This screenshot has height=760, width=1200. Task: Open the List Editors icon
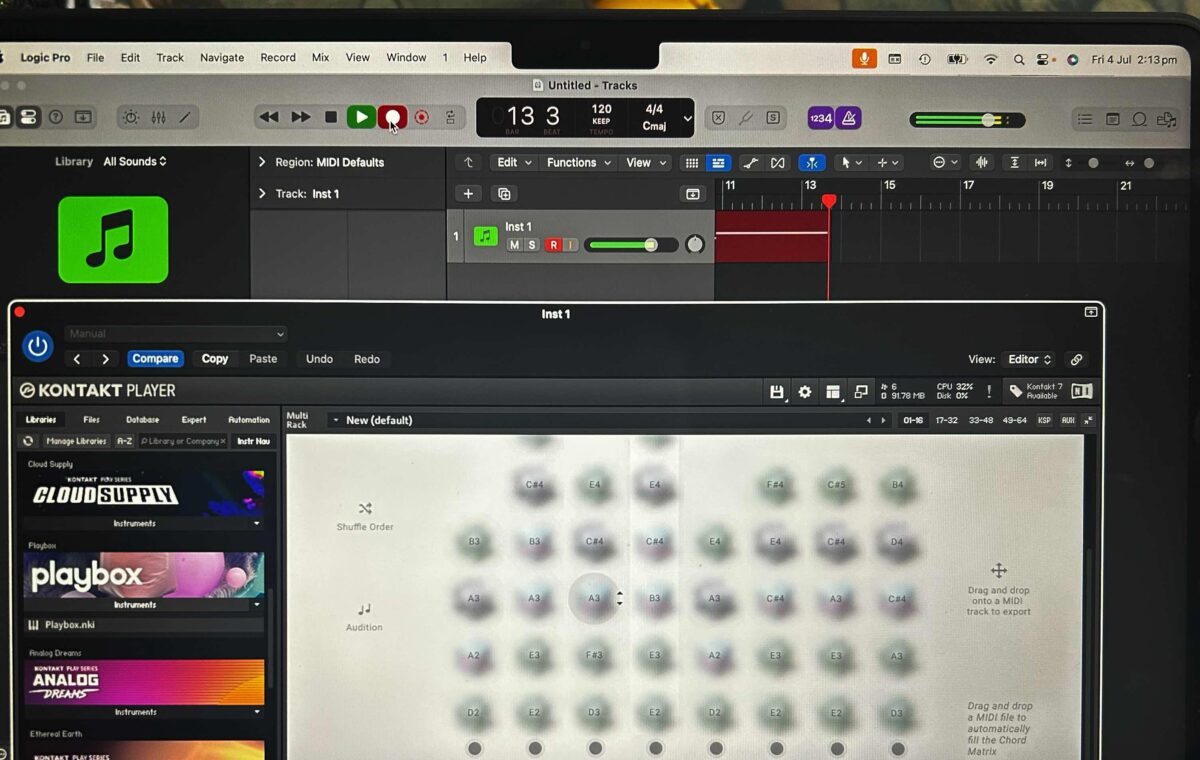pyautogui.click(x=1085, y=119)
